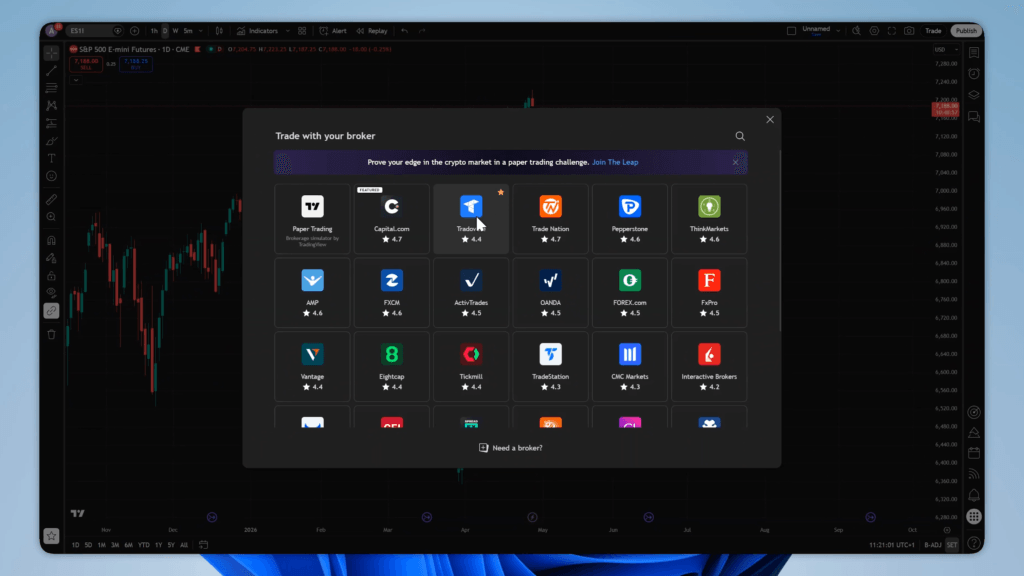This screenshot has width=1024, height=576.
Task: Expand the Indicators menu in top toolbar
Action: click(x=257, y=31)
